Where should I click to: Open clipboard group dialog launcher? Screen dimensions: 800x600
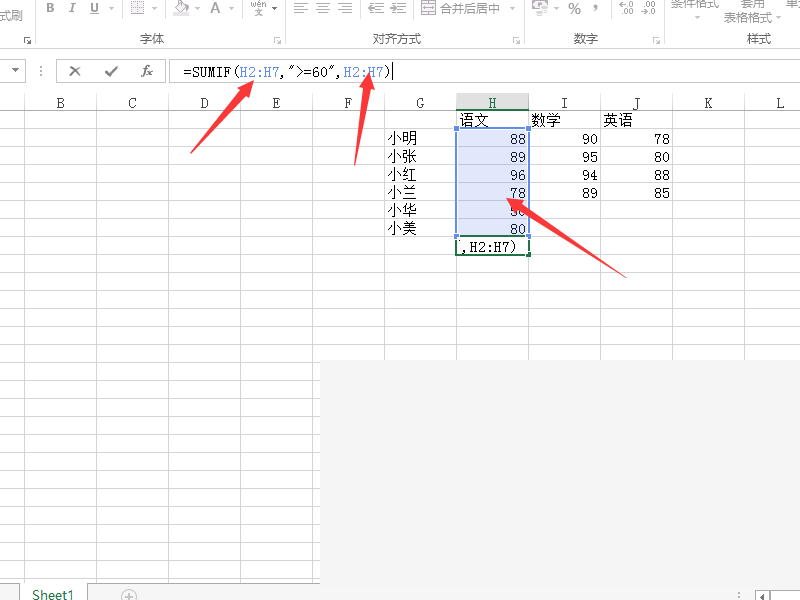[x=28, y=40]
